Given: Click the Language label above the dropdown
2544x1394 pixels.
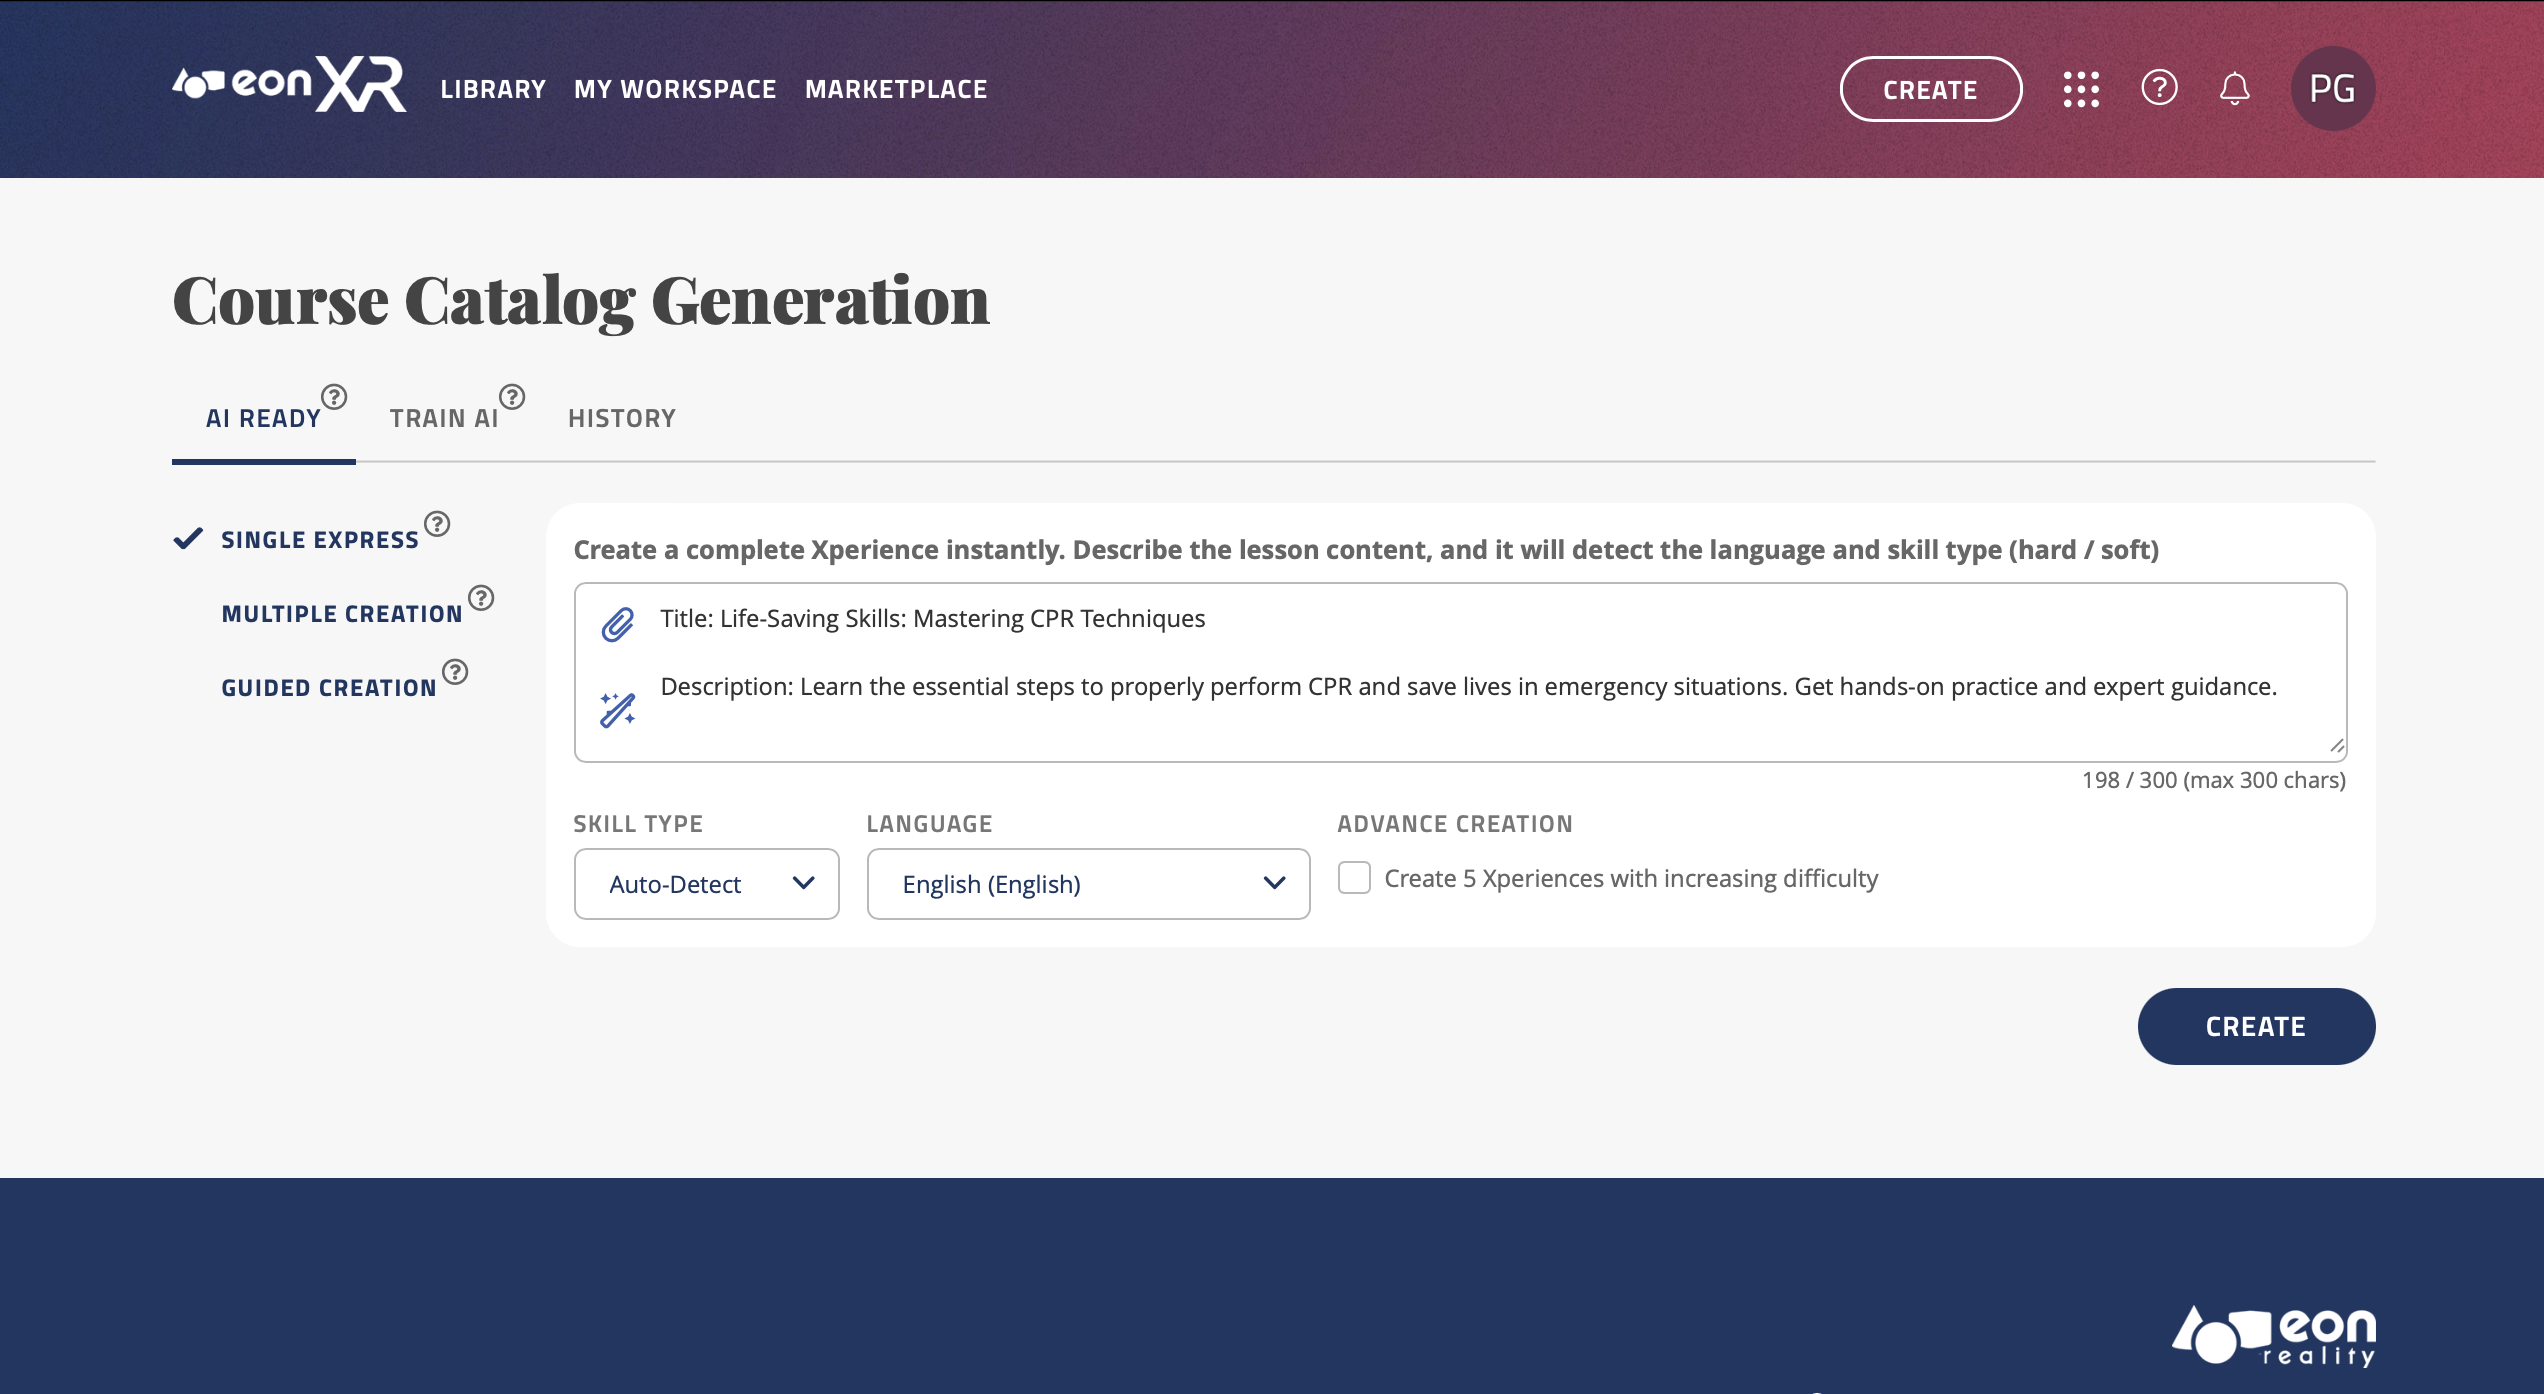Looking at the screenshot, I should click(929, 824).
